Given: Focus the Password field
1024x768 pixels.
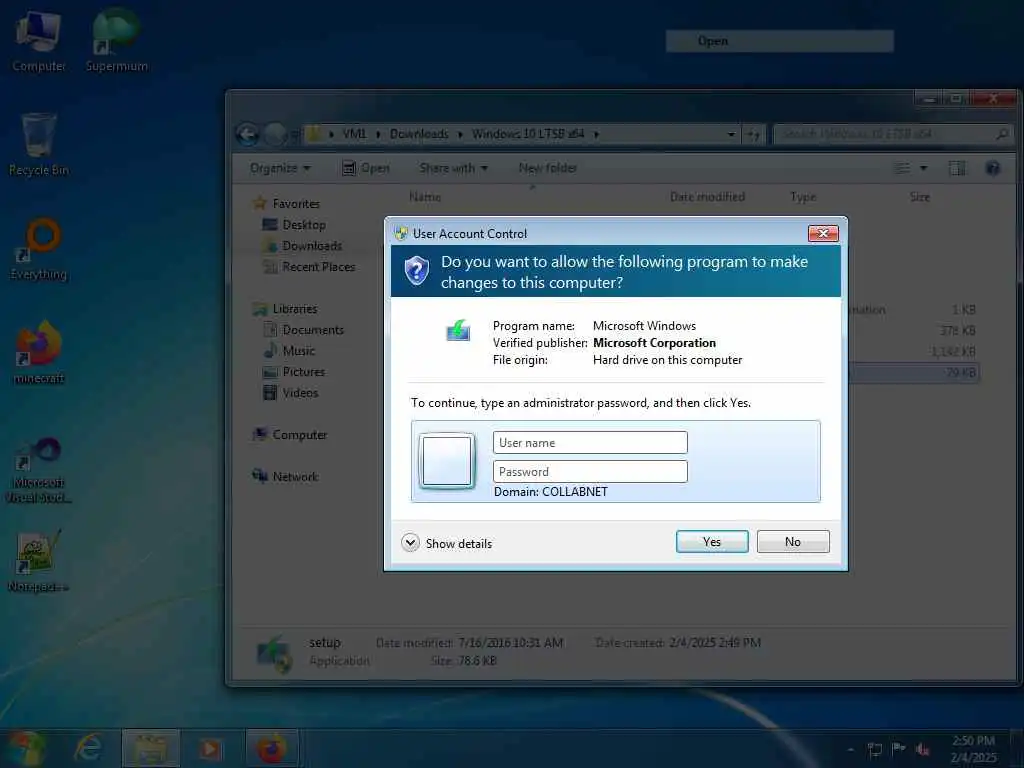Looking at the screenshot, I should [590, 472].
